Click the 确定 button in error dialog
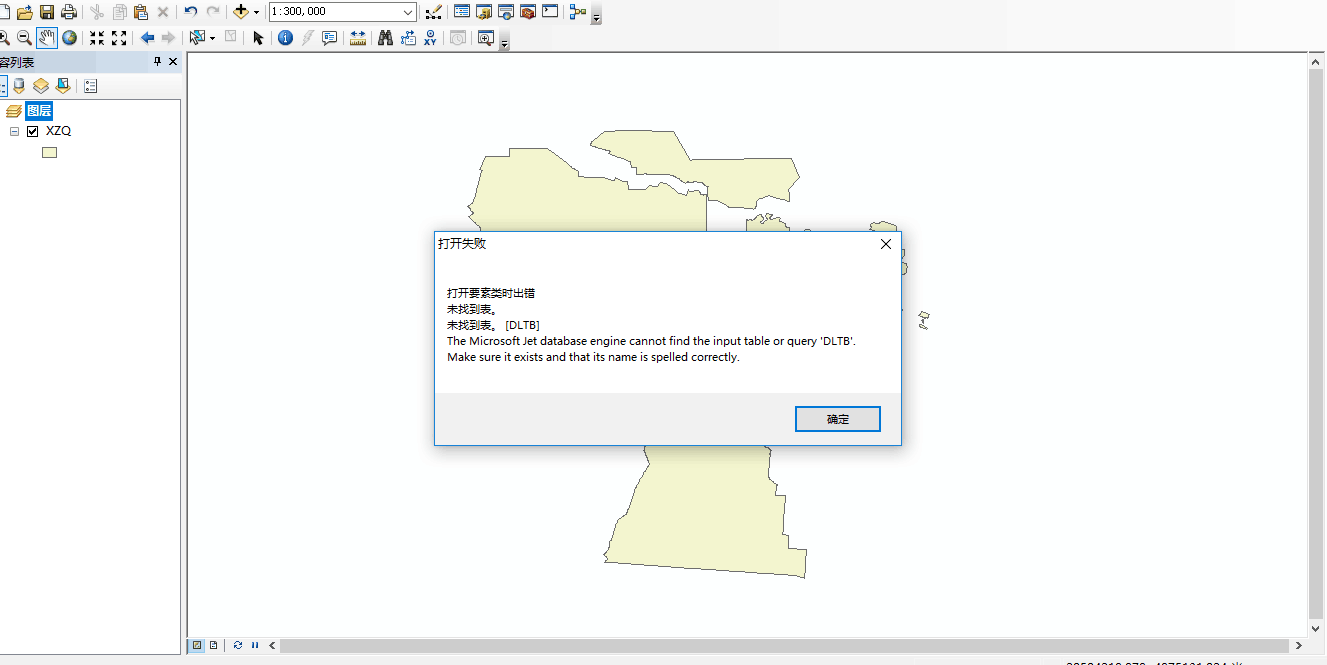1327x665 pixels. pos(837,419)
